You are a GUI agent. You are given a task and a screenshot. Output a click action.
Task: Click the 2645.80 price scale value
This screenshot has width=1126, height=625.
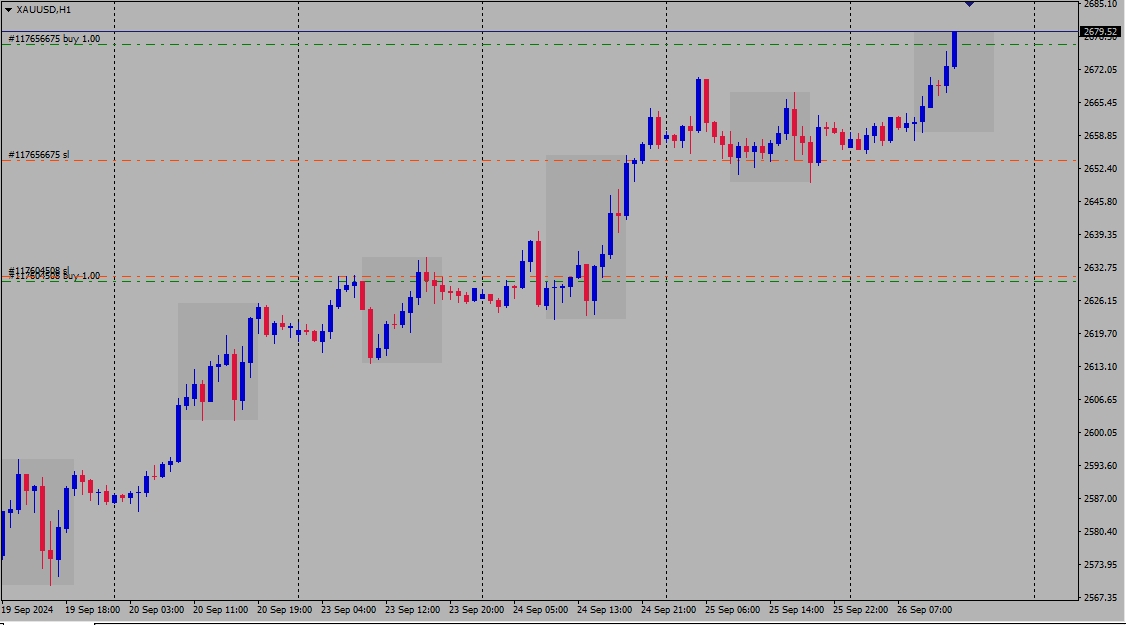1100,202
